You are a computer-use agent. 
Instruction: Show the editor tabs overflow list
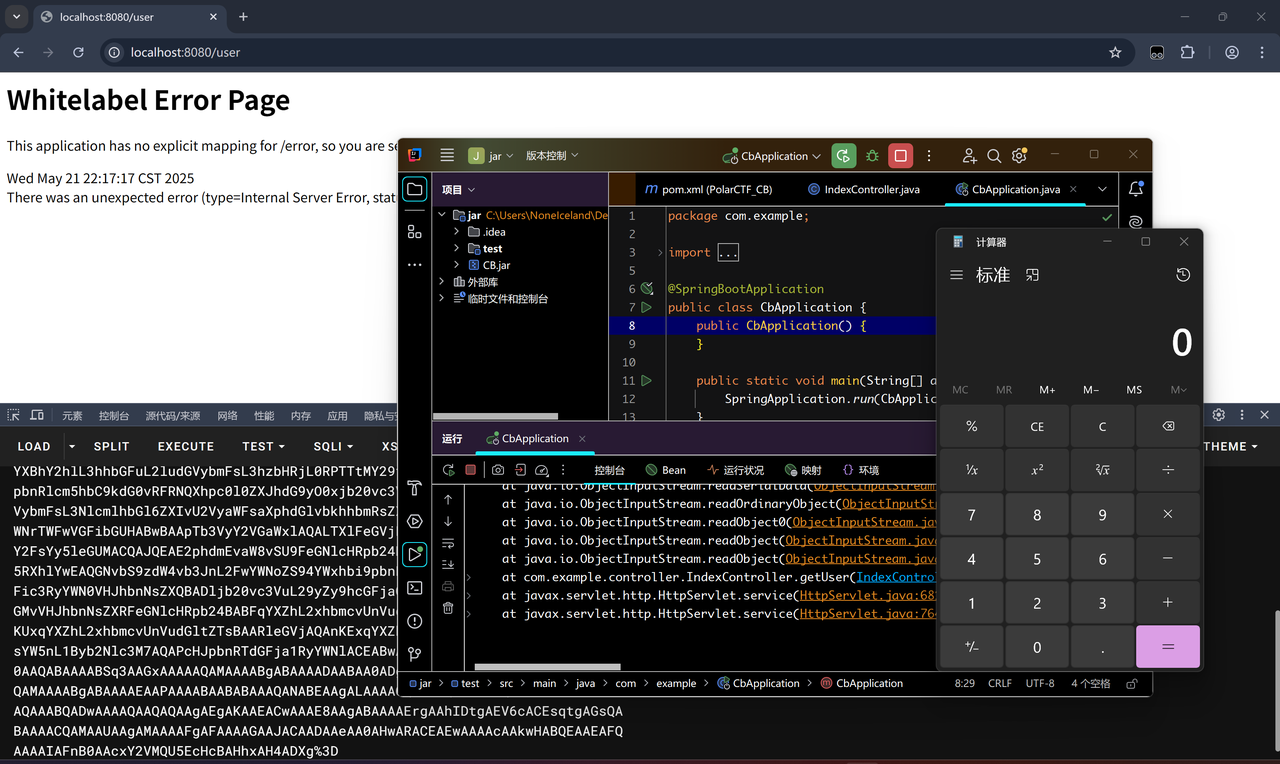coord(1102,189)
